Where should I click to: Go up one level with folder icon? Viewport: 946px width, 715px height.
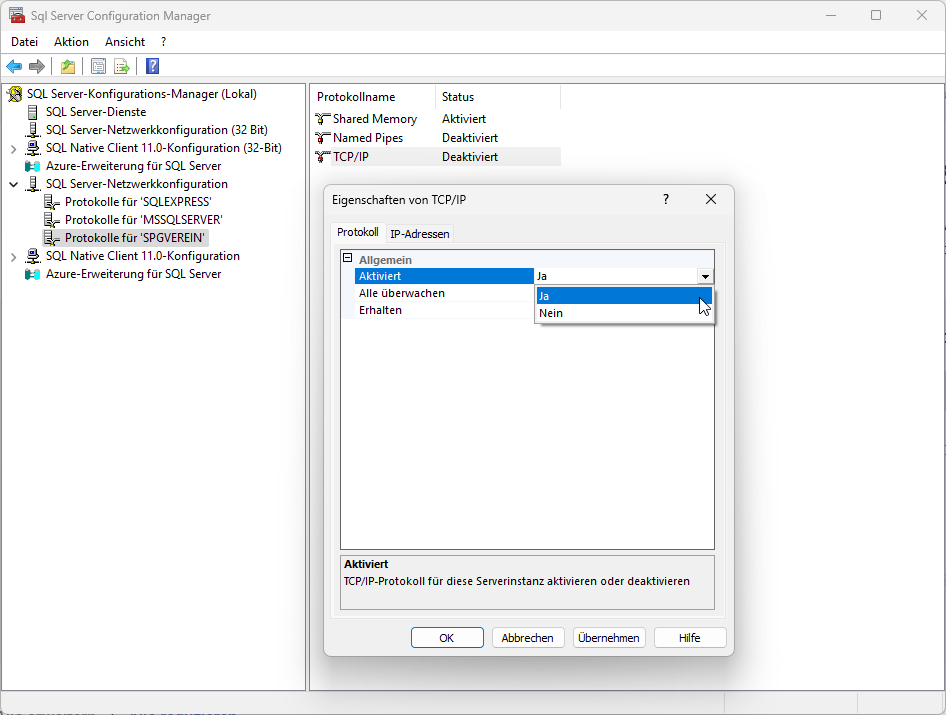[67, 67]
